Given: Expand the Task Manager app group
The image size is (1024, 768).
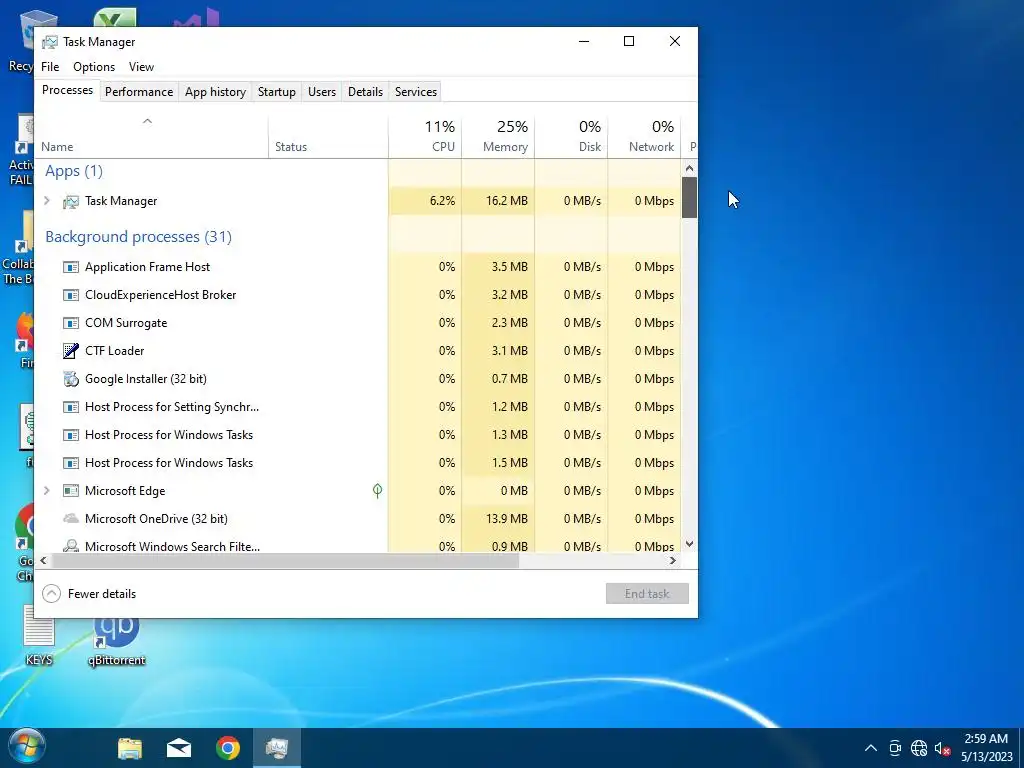Looking at the screenshot, I should point(47,200).
